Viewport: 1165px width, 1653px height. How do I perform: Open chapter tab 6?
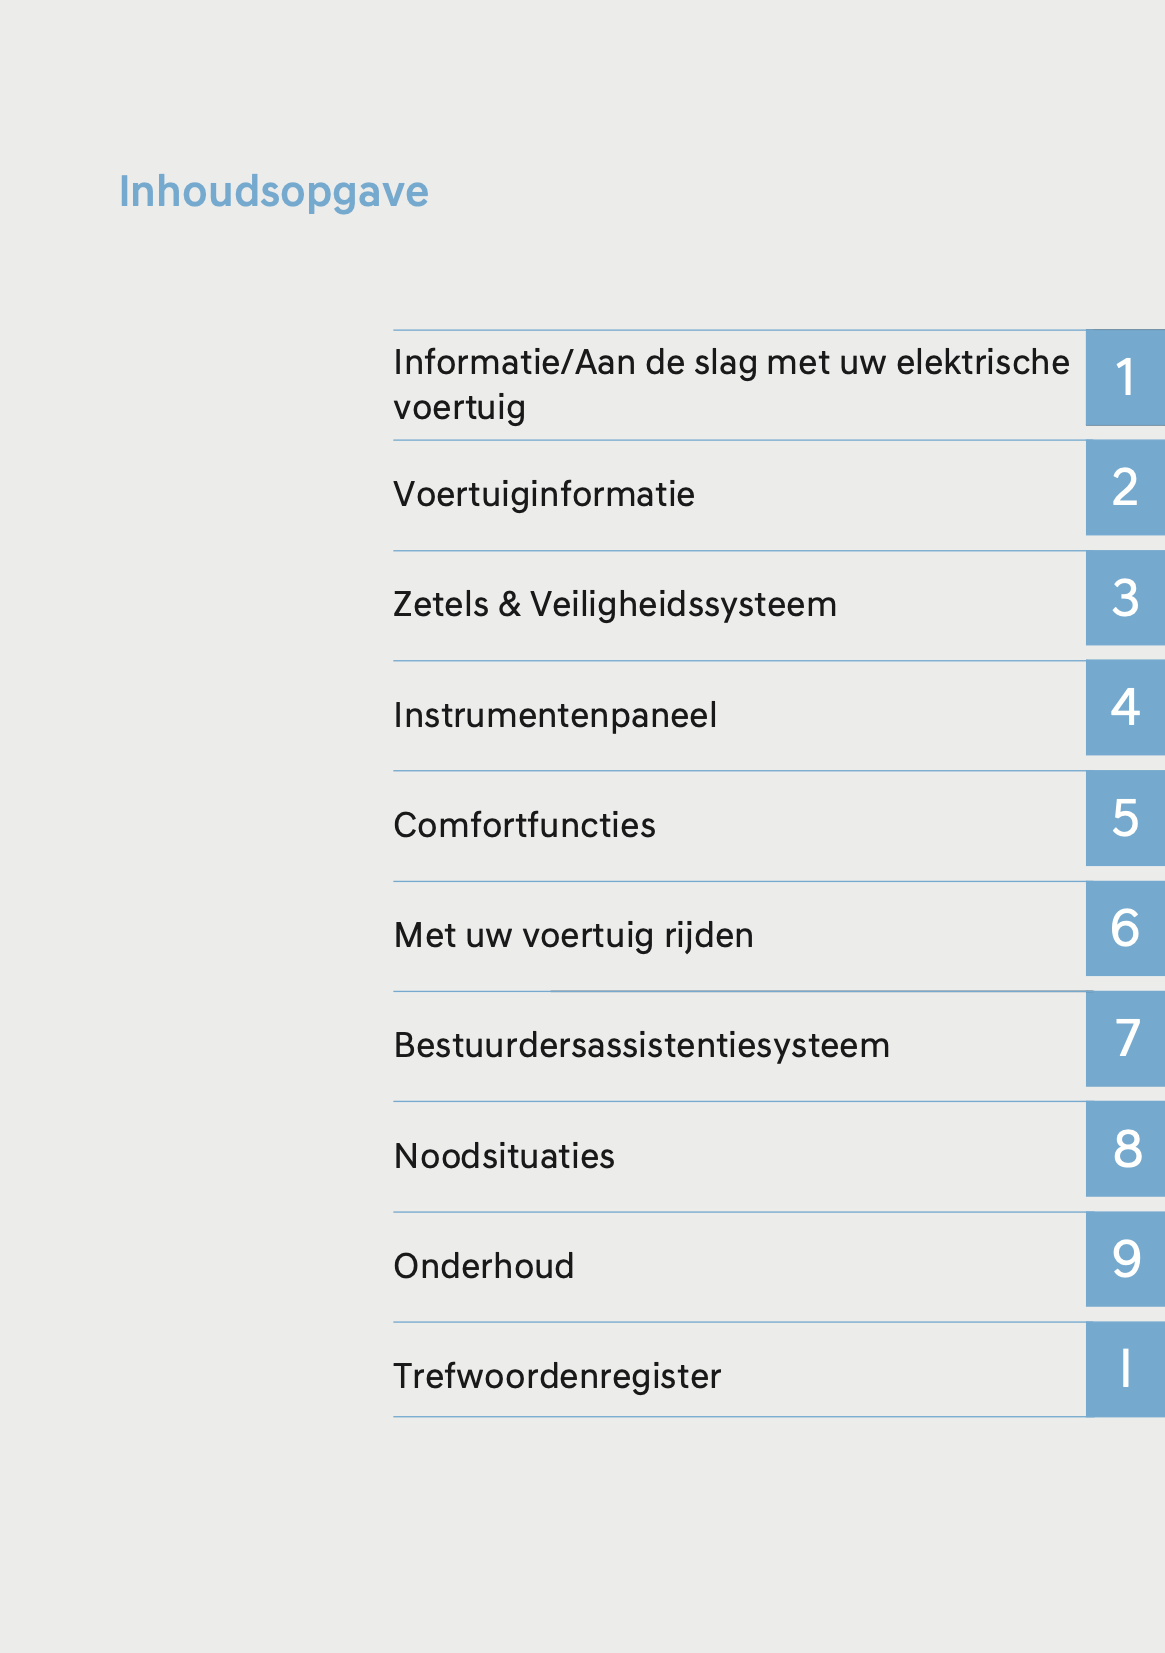(x=1125, y=928)
